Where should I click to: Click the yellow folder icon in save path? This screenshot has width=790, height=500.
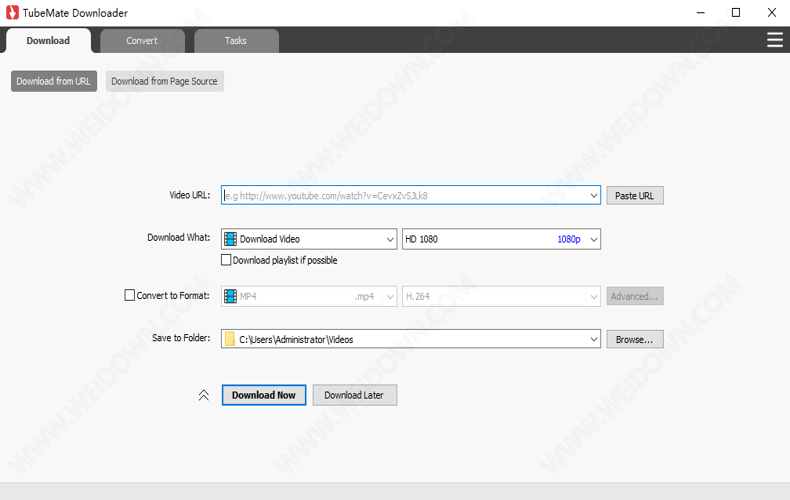point(230,339)
